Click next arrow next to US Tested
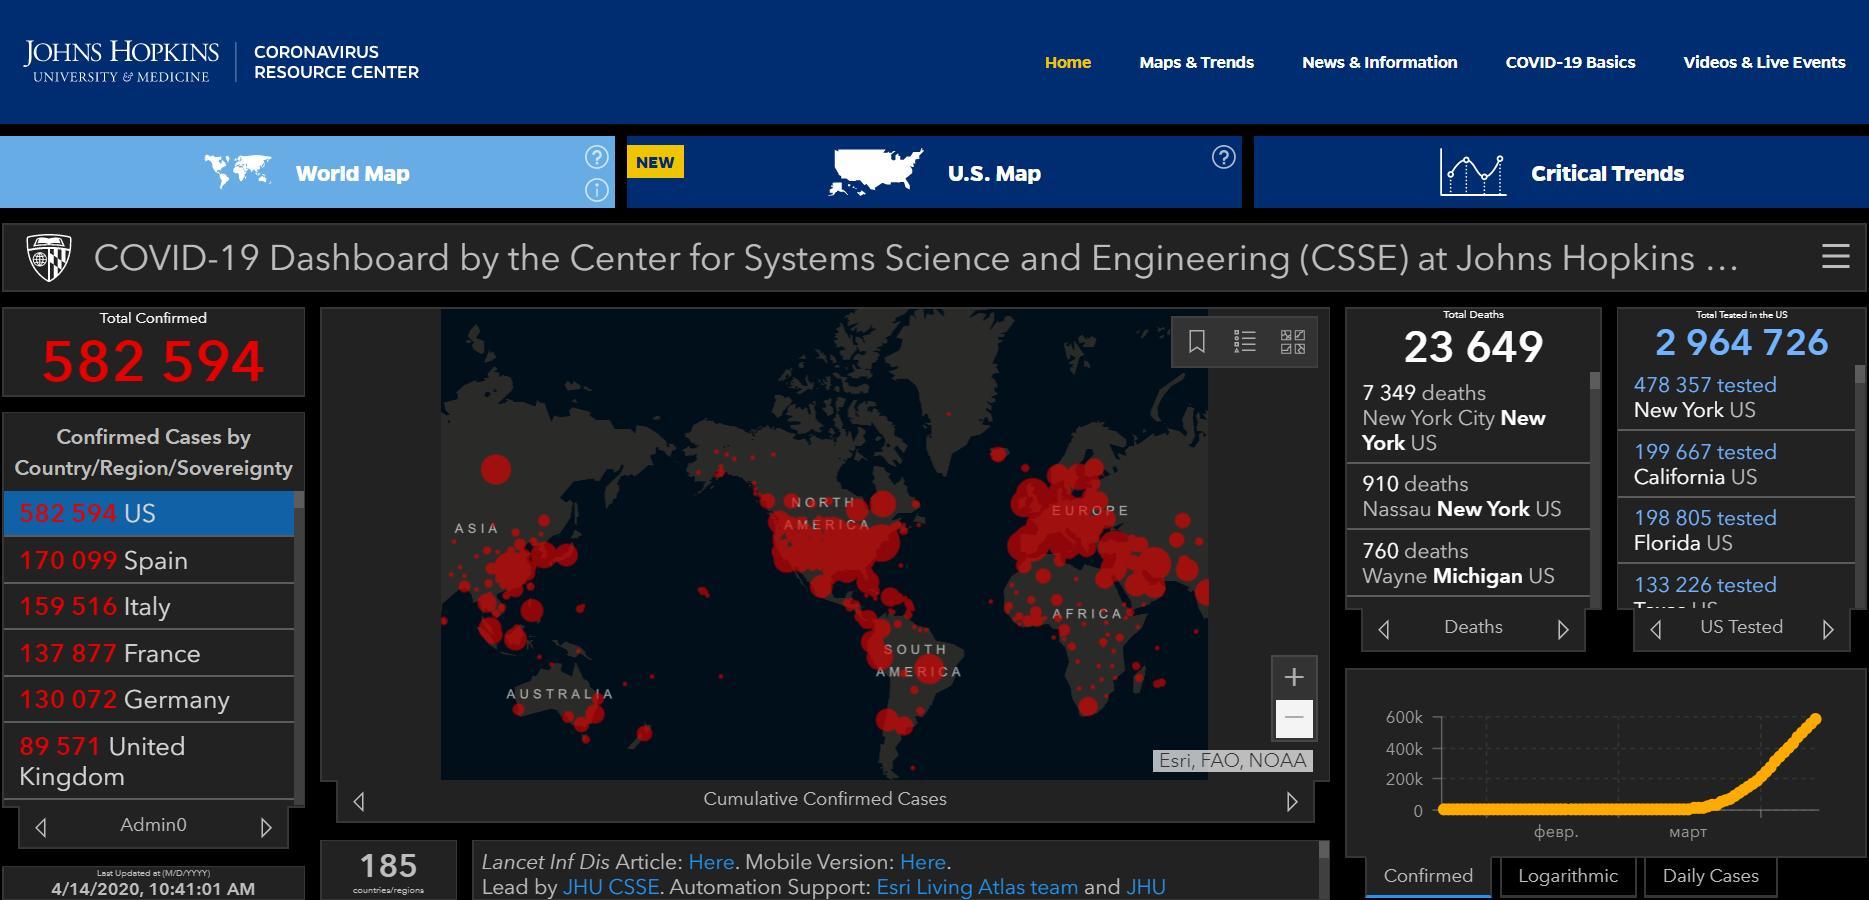Image resolution: width=1869 pixels, height=900 pixels. (1828, 629)
